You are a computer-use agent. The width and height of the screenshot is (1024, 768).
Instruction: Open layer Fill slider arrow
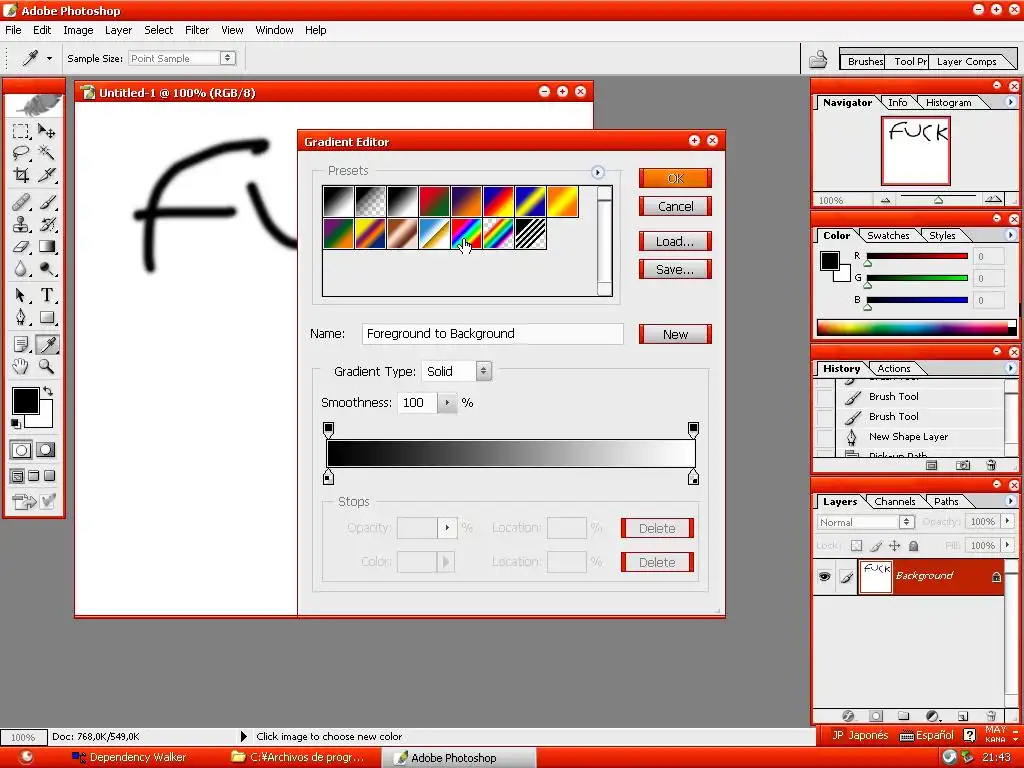click(1007, 545)
